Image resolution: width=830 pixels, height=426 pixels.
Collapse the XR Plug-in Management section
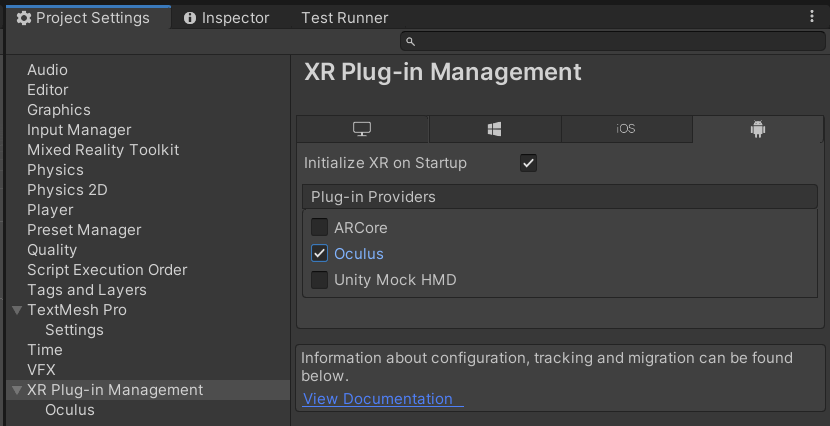[x=17, y=390]
